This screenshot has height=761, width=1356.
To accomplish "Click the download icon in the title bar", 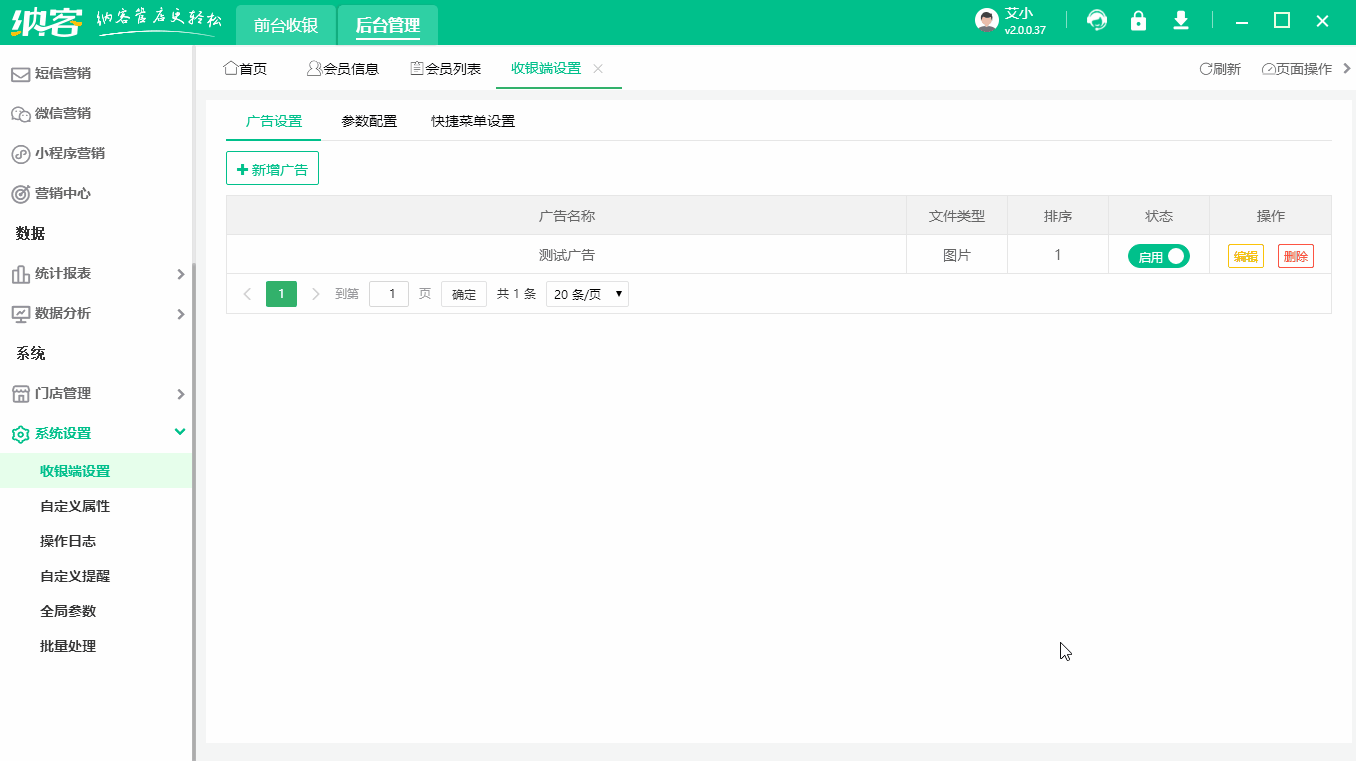I will 1179,19.
